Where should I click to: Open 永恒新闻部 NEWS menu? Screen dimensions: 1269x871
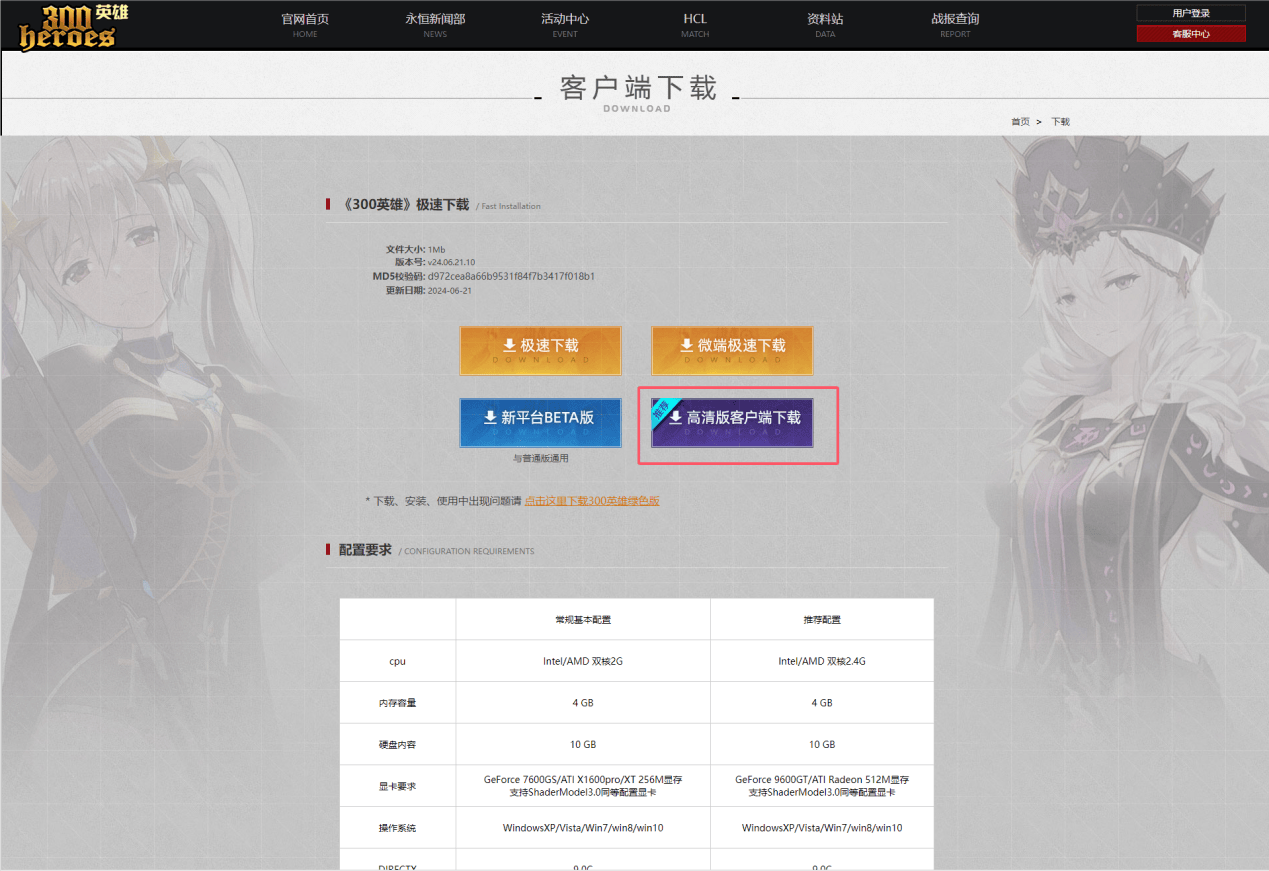pyautogui.click(x=435, y=25)
